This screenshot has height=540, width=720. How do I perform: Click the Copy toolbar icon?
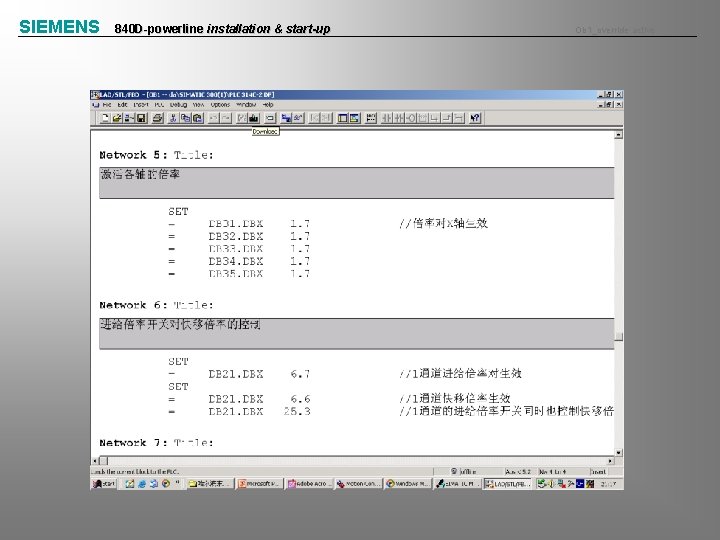coord(186,118)
